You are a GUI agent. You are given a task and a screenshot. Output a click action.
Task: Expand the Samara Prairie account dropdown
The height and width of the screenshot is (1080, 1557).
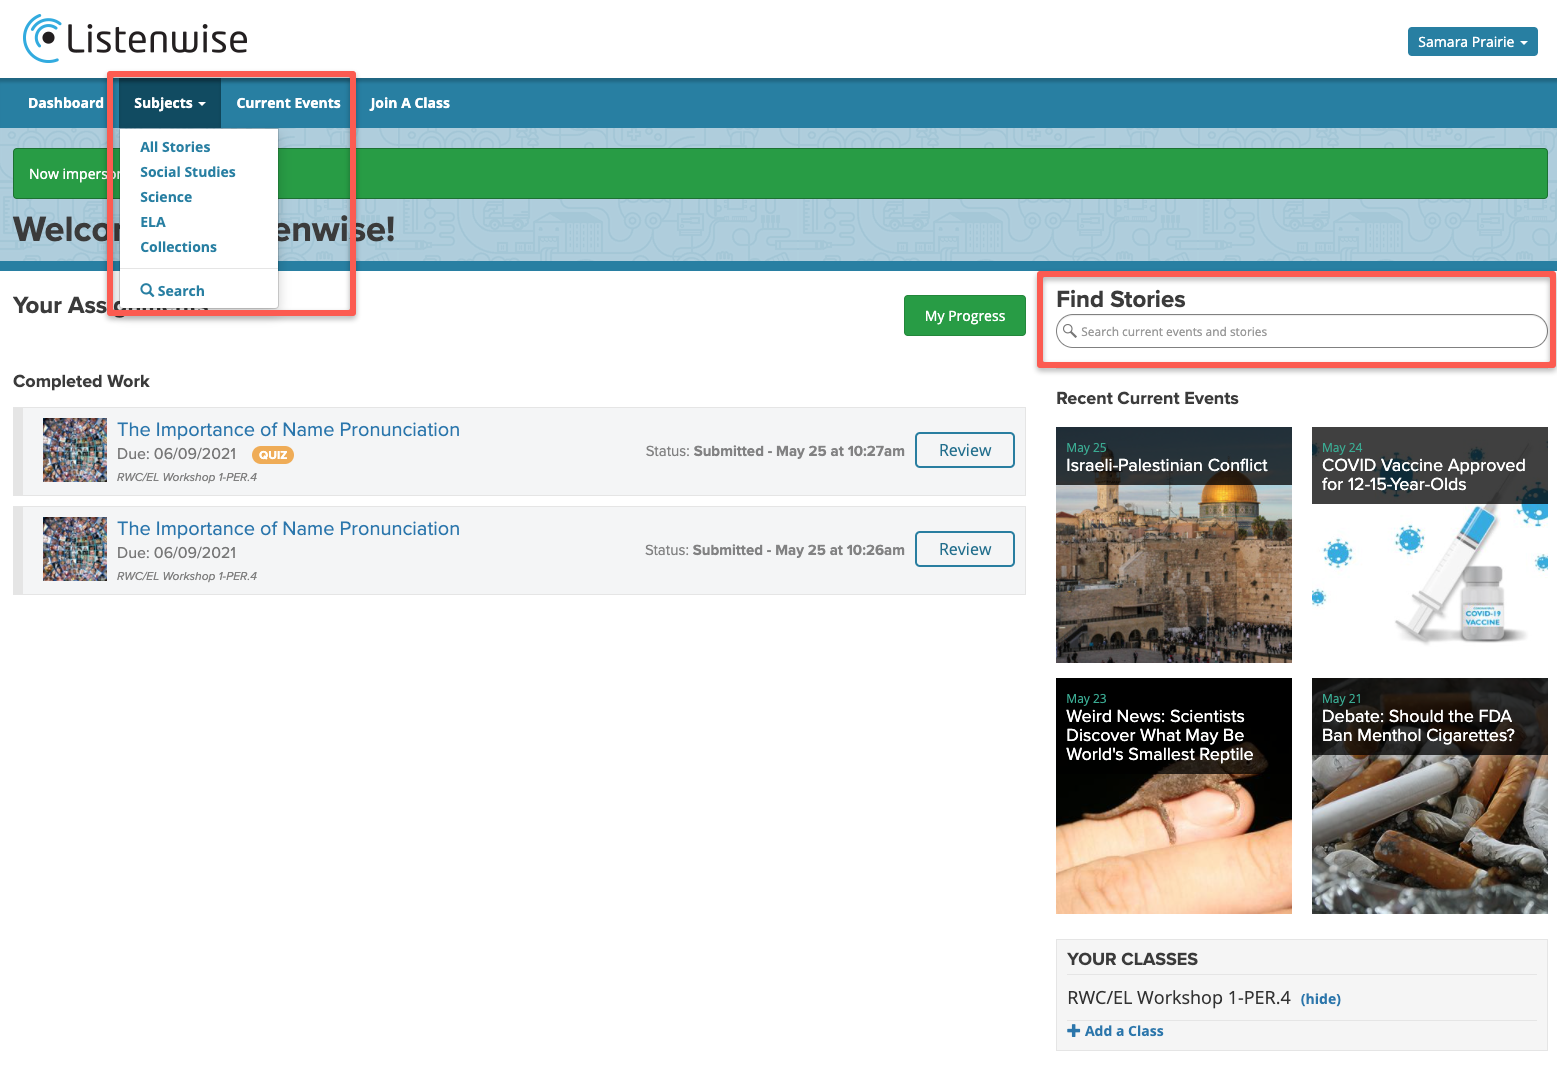[x=1472, y=42]
